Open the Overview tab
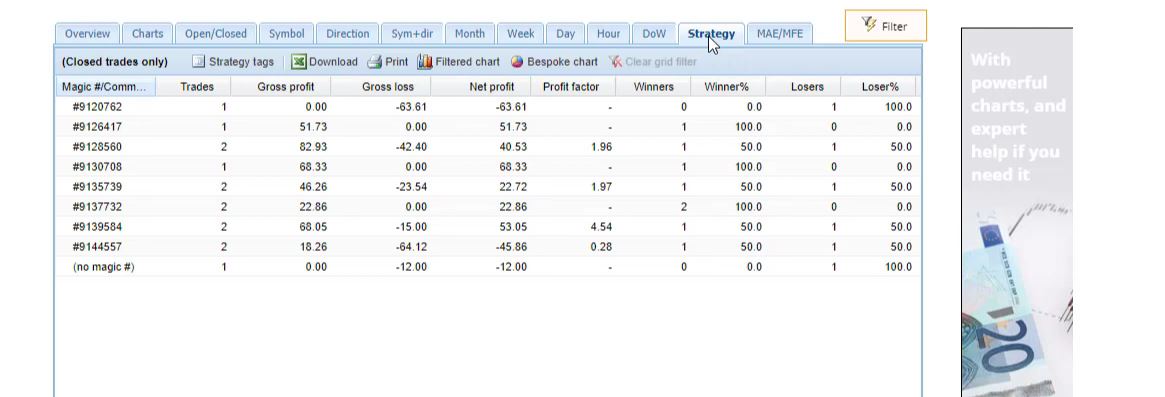The image size is (1165, 397). (87, 33)
